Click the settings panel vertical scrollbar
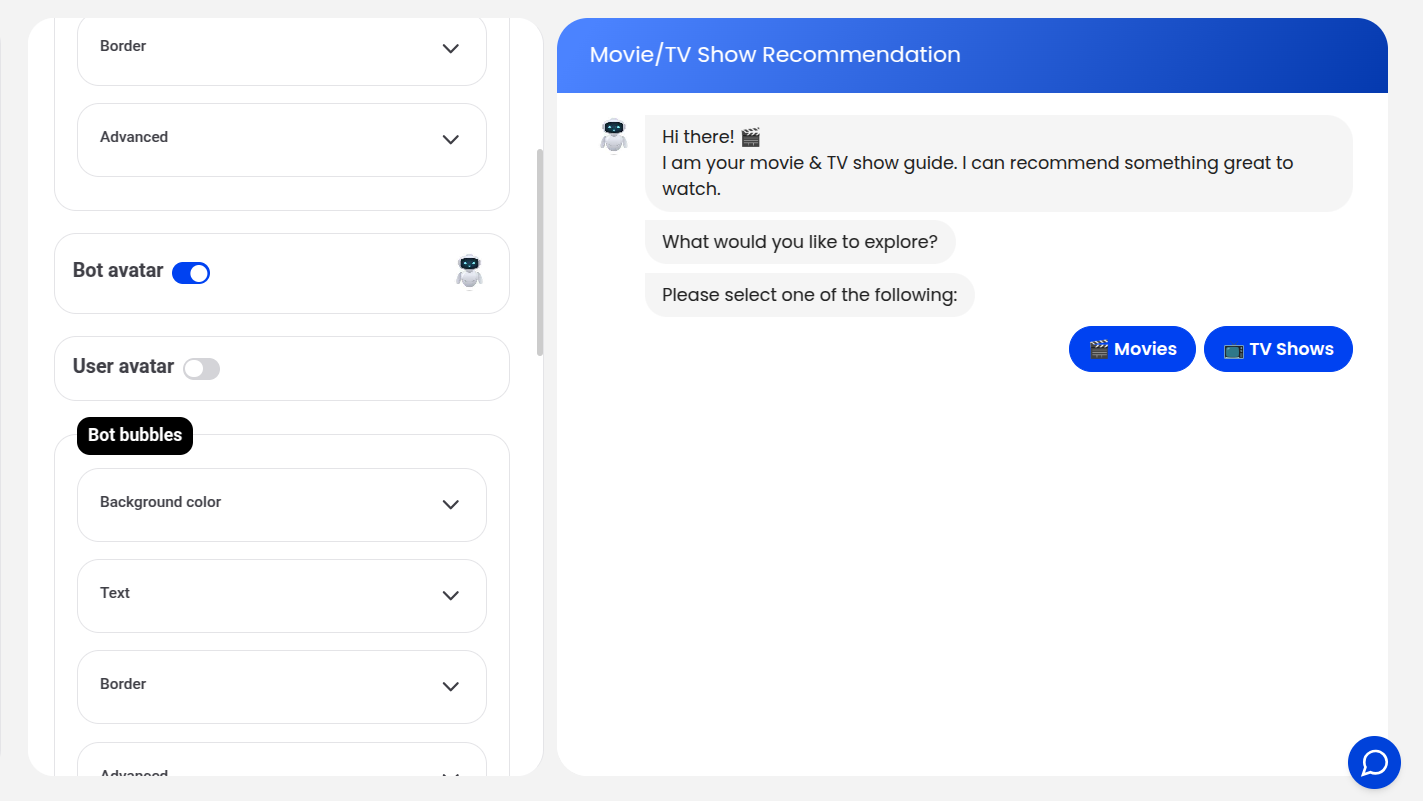1423x801 pixels. point(540,252)
